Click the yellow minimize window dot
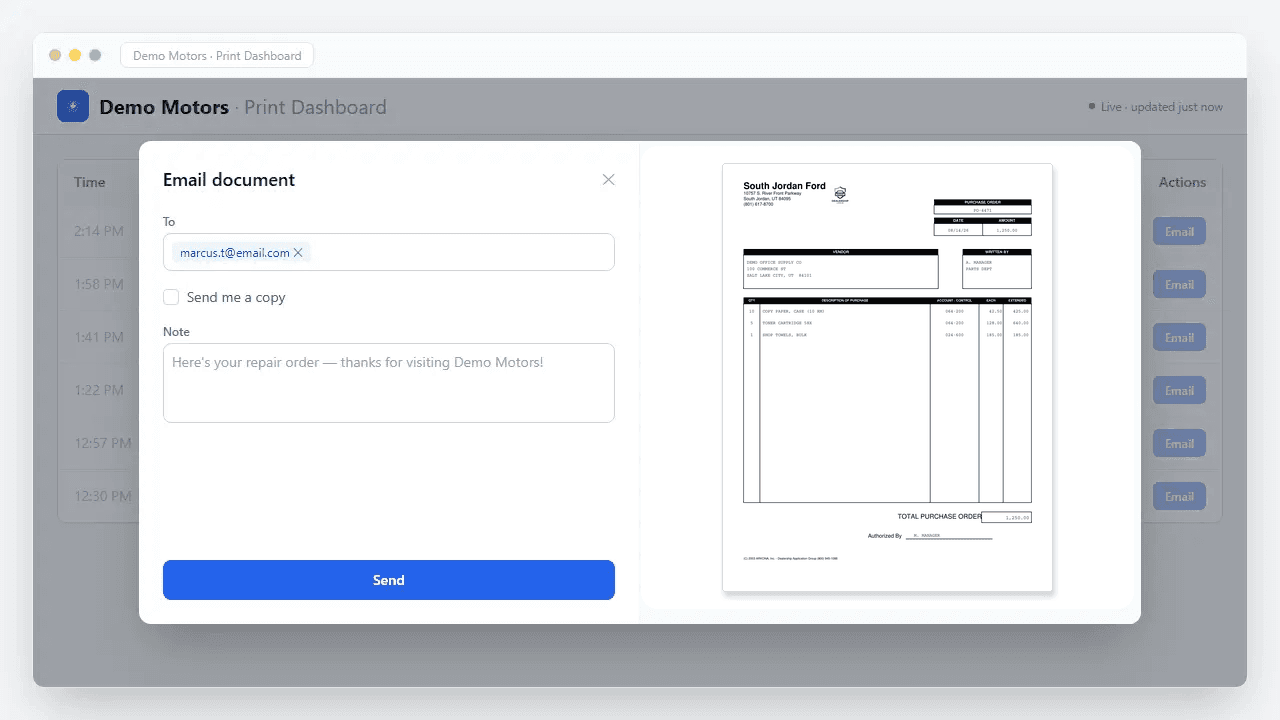1280x720 pixels. (75, 55)
